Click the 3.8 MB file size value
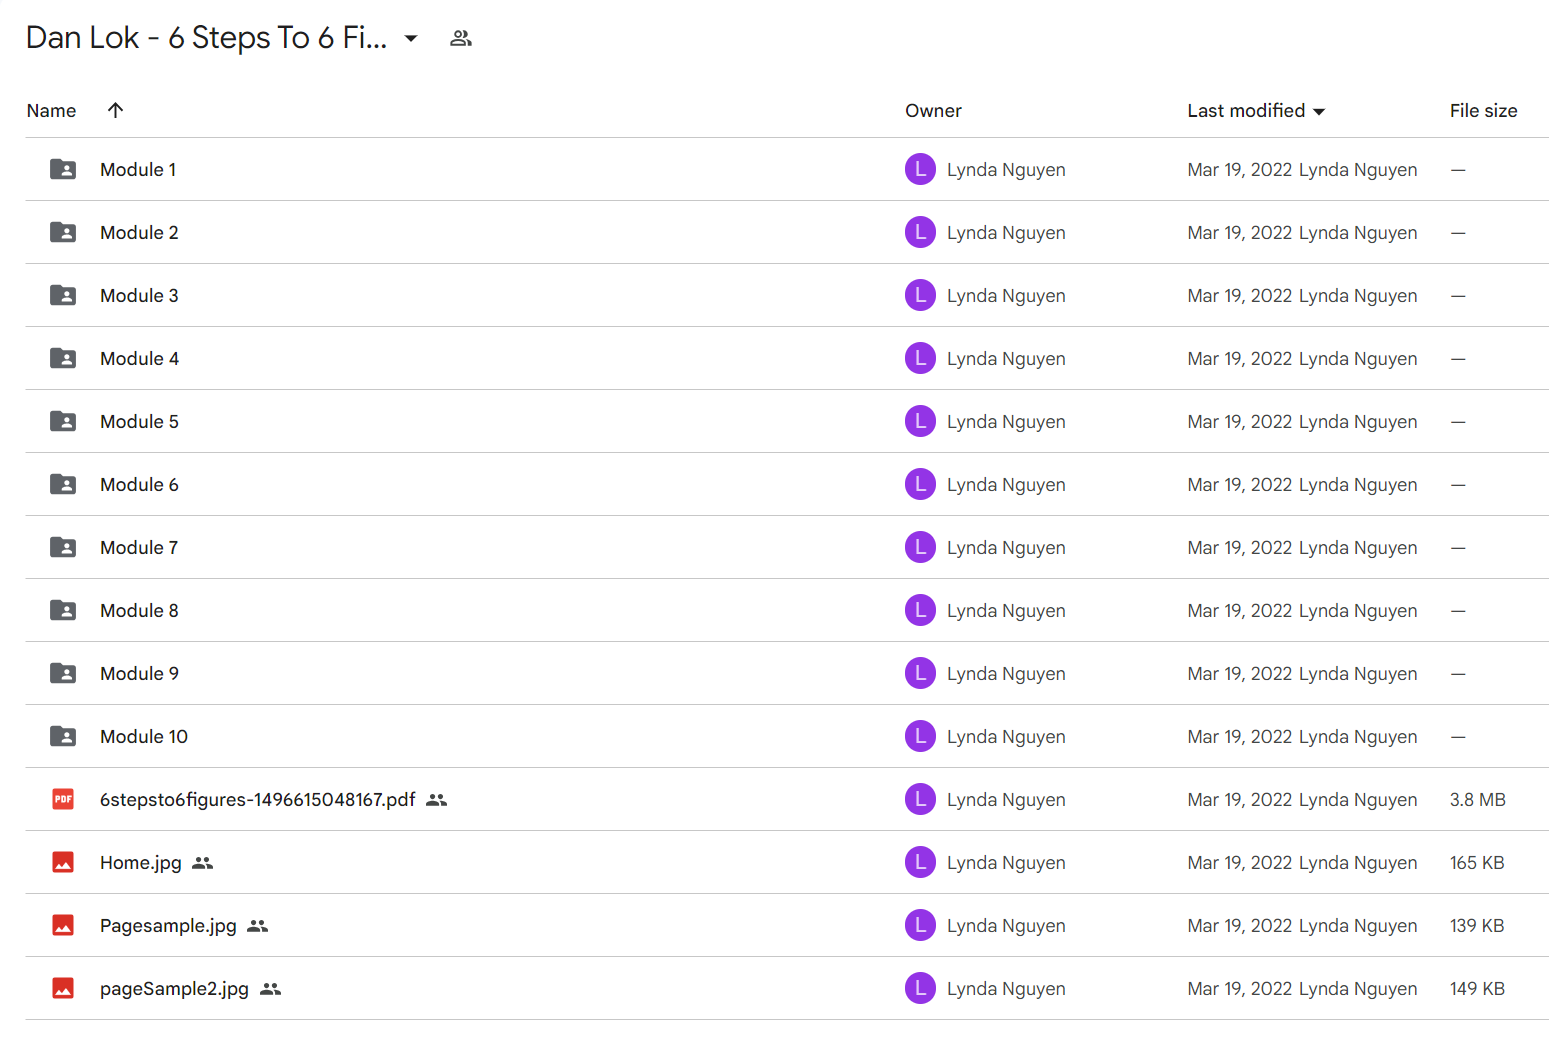This screenshot has height=1040, width=1549. click(x=1477, y=800)
